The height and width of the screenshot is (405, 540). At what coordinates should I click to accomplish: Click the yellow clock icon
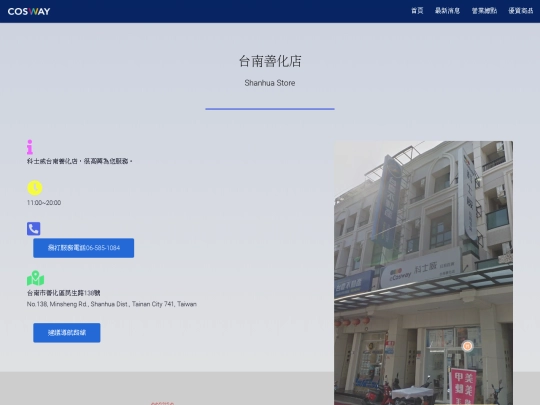coord(35,188)
